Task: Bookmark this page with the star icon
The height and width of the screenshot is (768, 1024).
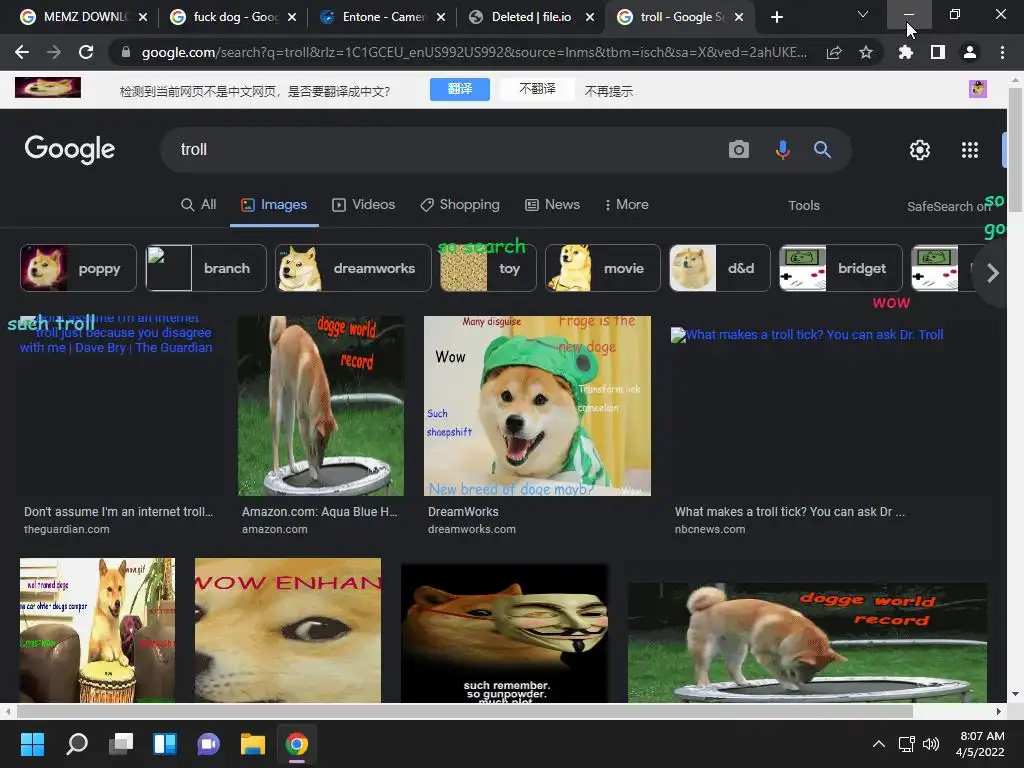Action: pos(866,52)
